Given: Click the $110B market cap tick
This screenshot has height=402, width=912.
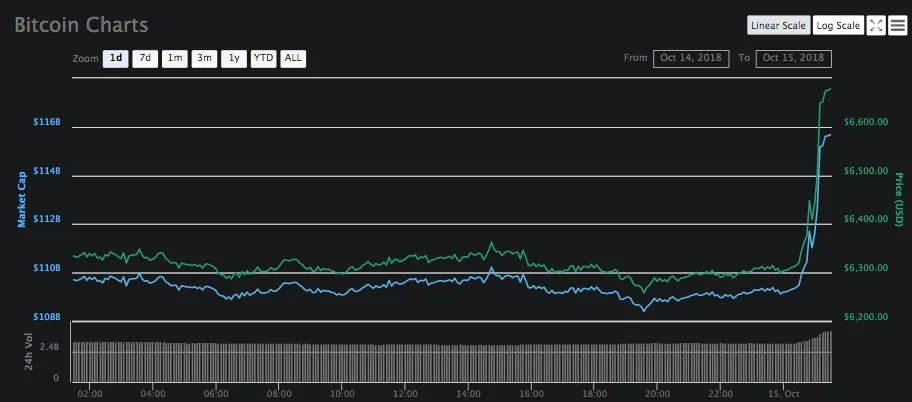Looking at the screenshot, I should (47, 268).
